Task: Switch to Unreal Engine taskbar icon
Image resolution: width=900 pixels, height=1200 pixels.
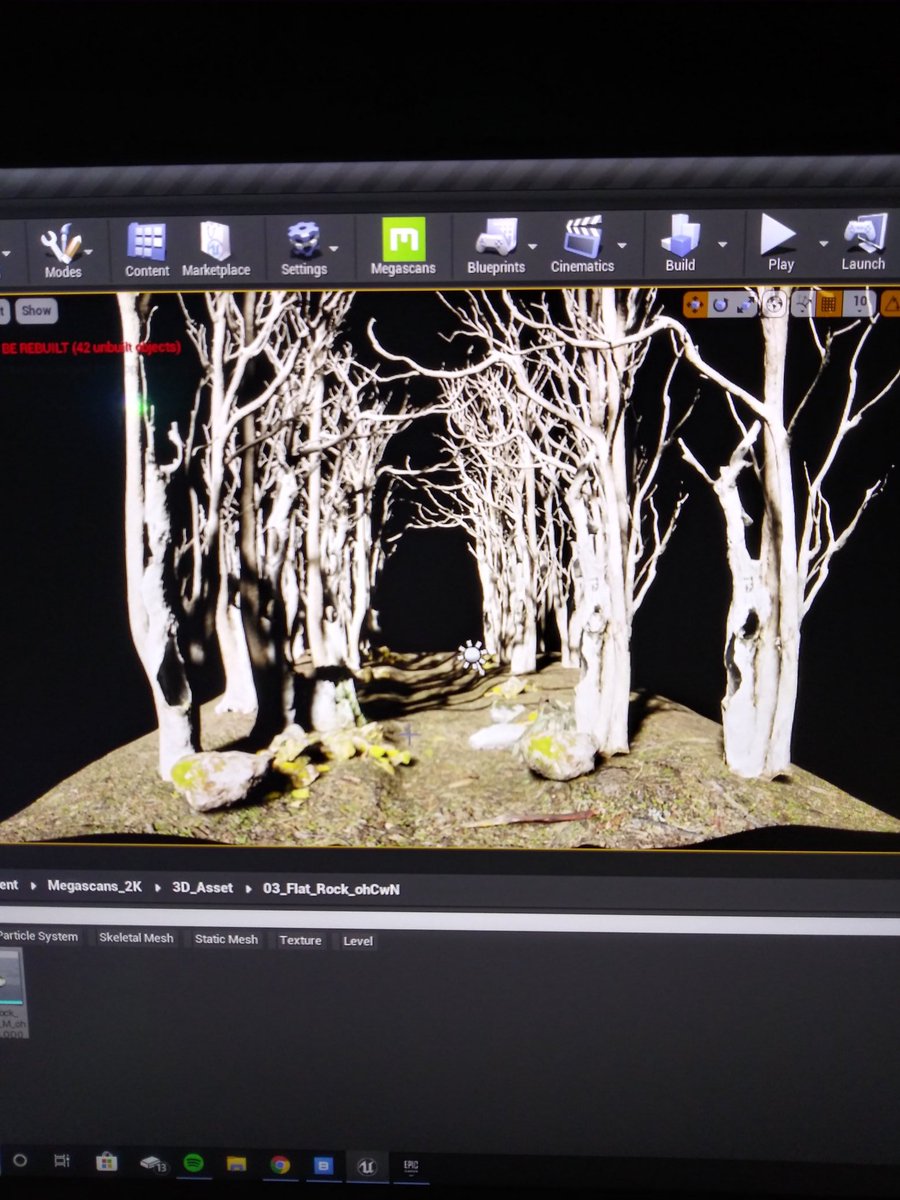Action: click(367, 1165)
